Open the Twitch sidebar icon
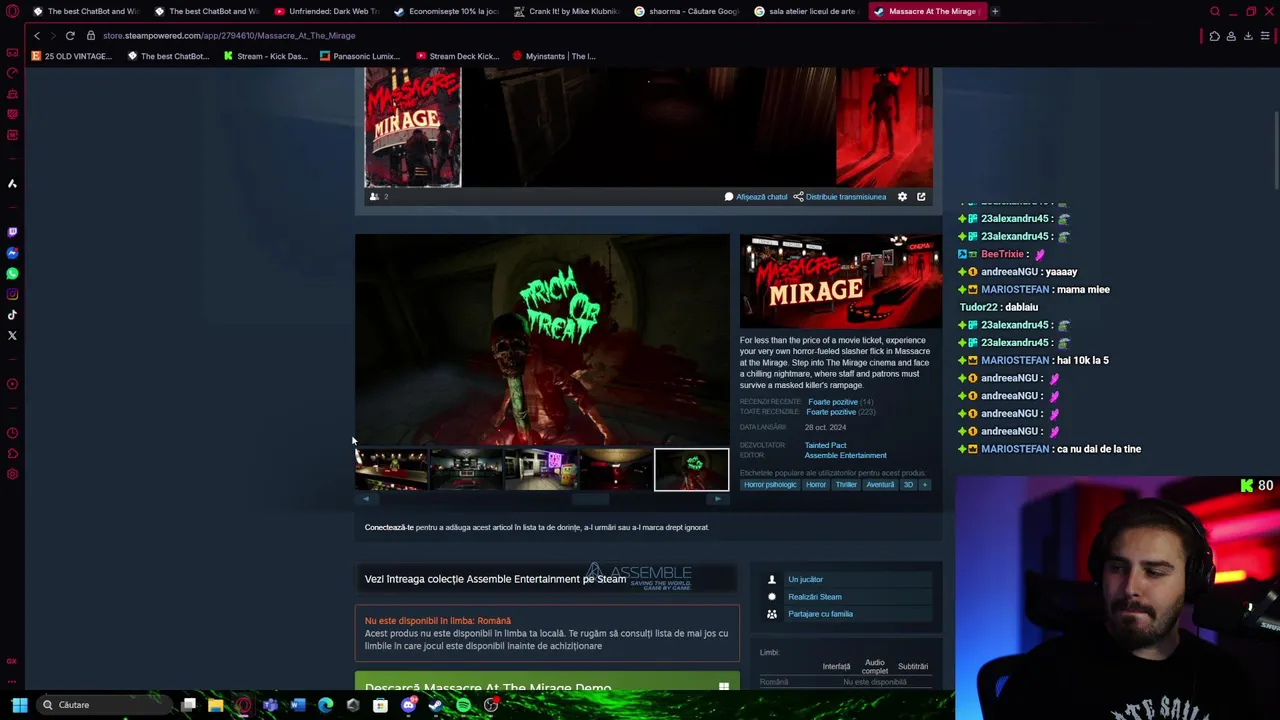The width and height of the screenshot is (1280, 720). 12,232
